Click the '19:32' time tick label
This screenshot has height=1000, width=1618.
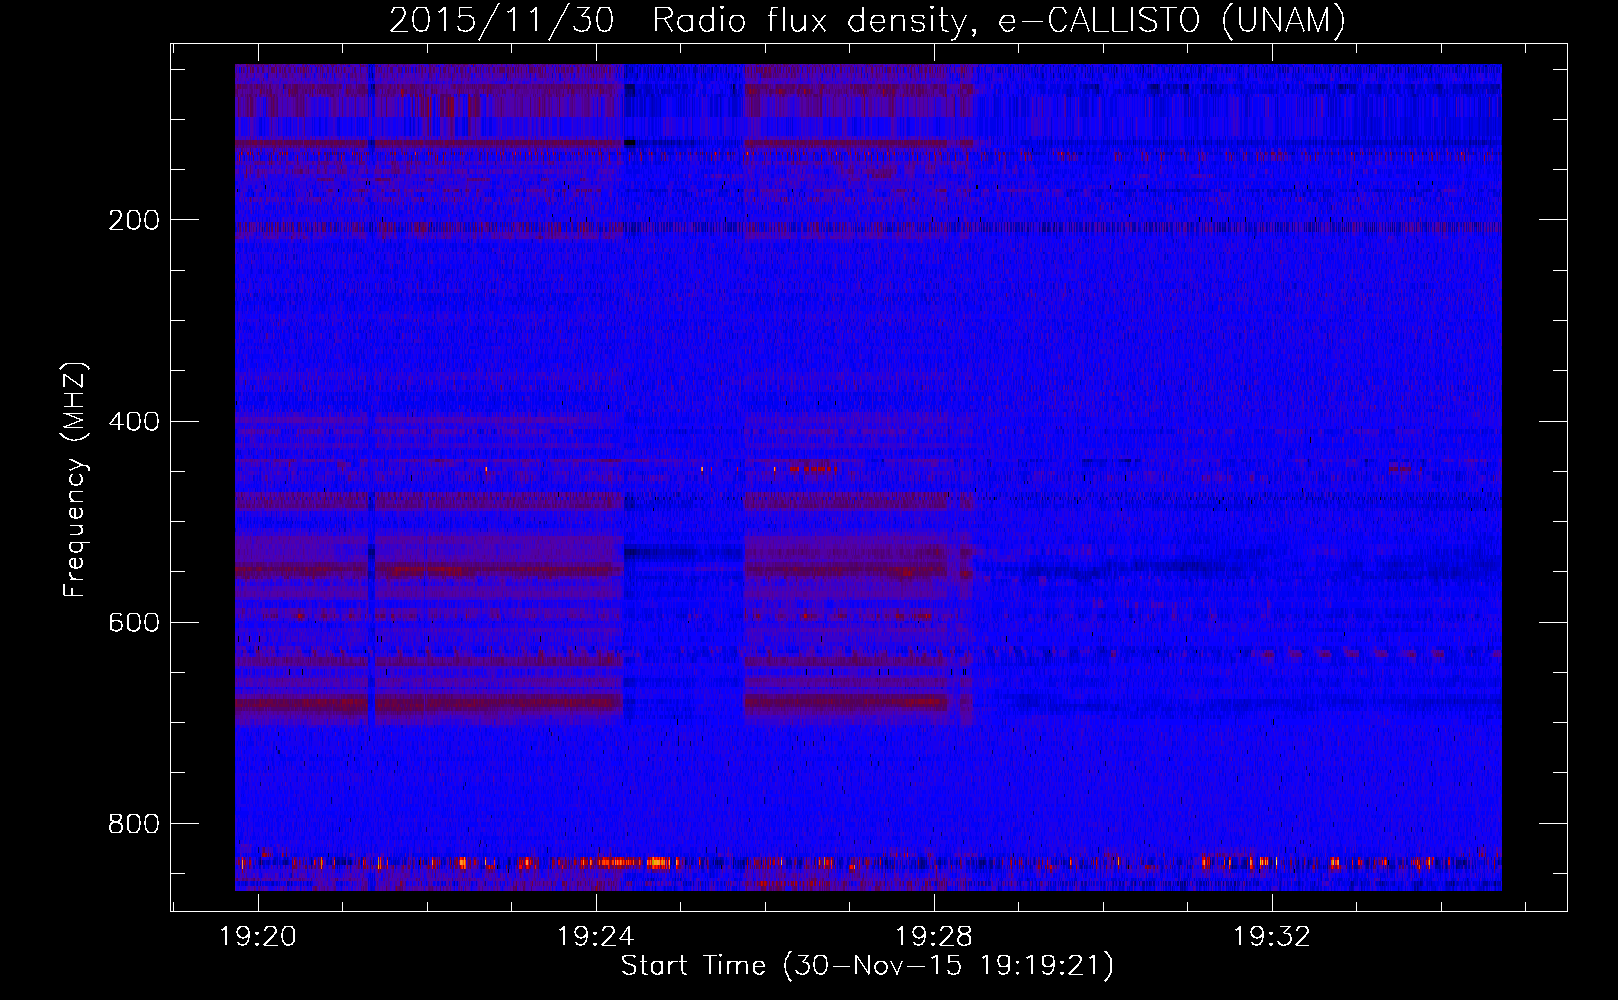1272,937
